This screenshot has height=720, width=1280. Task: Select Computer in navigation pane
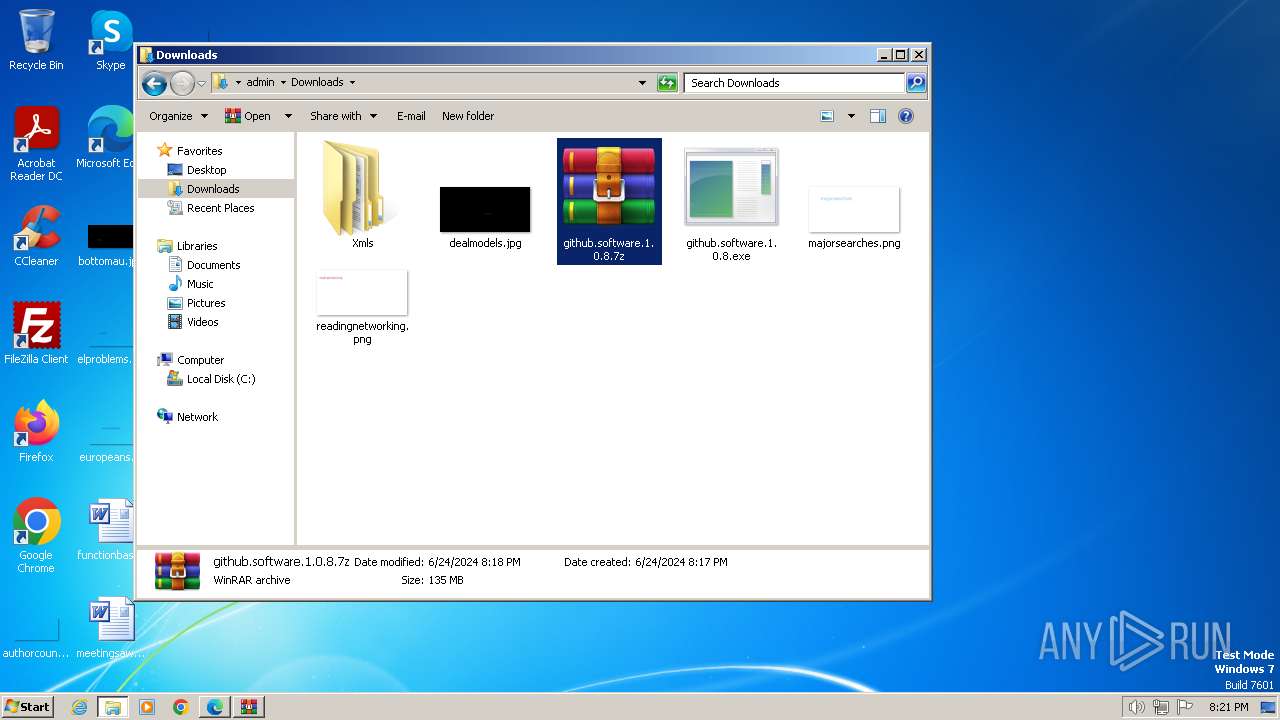pos(200,360)
